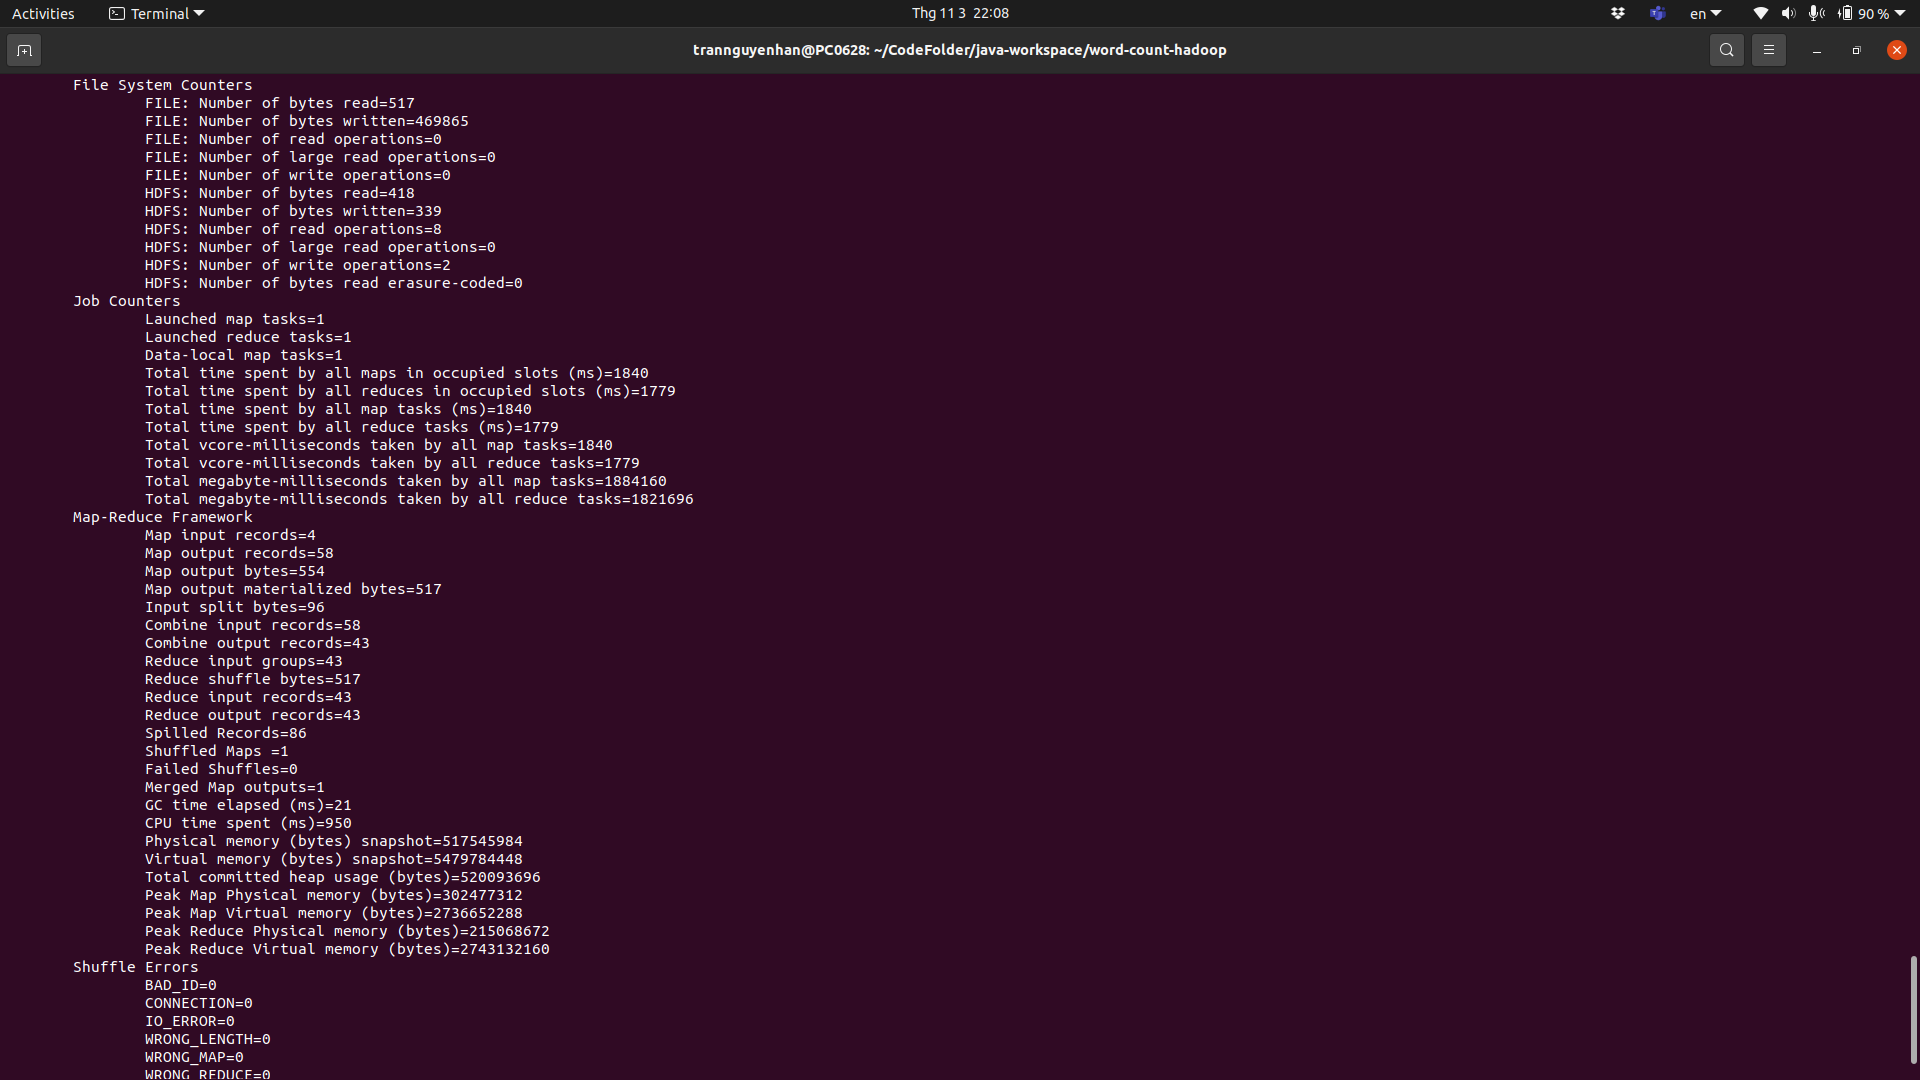
Task: Click the terminal search magnifier icon
Action: [1726, 50]
